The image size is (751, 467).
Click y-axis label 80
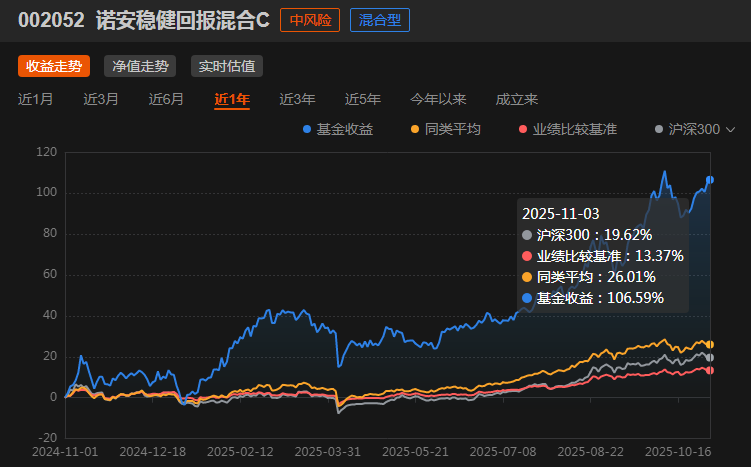(50, 233)
